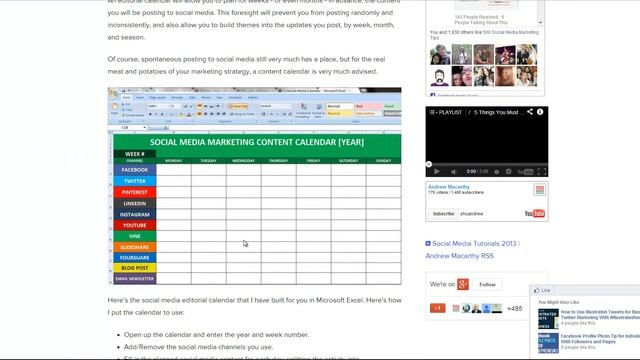The width and height of the screenshot is (640, 360).
Task: Click the Google+ Follow button
Action: pyautogui.click(x=487, y=284)
